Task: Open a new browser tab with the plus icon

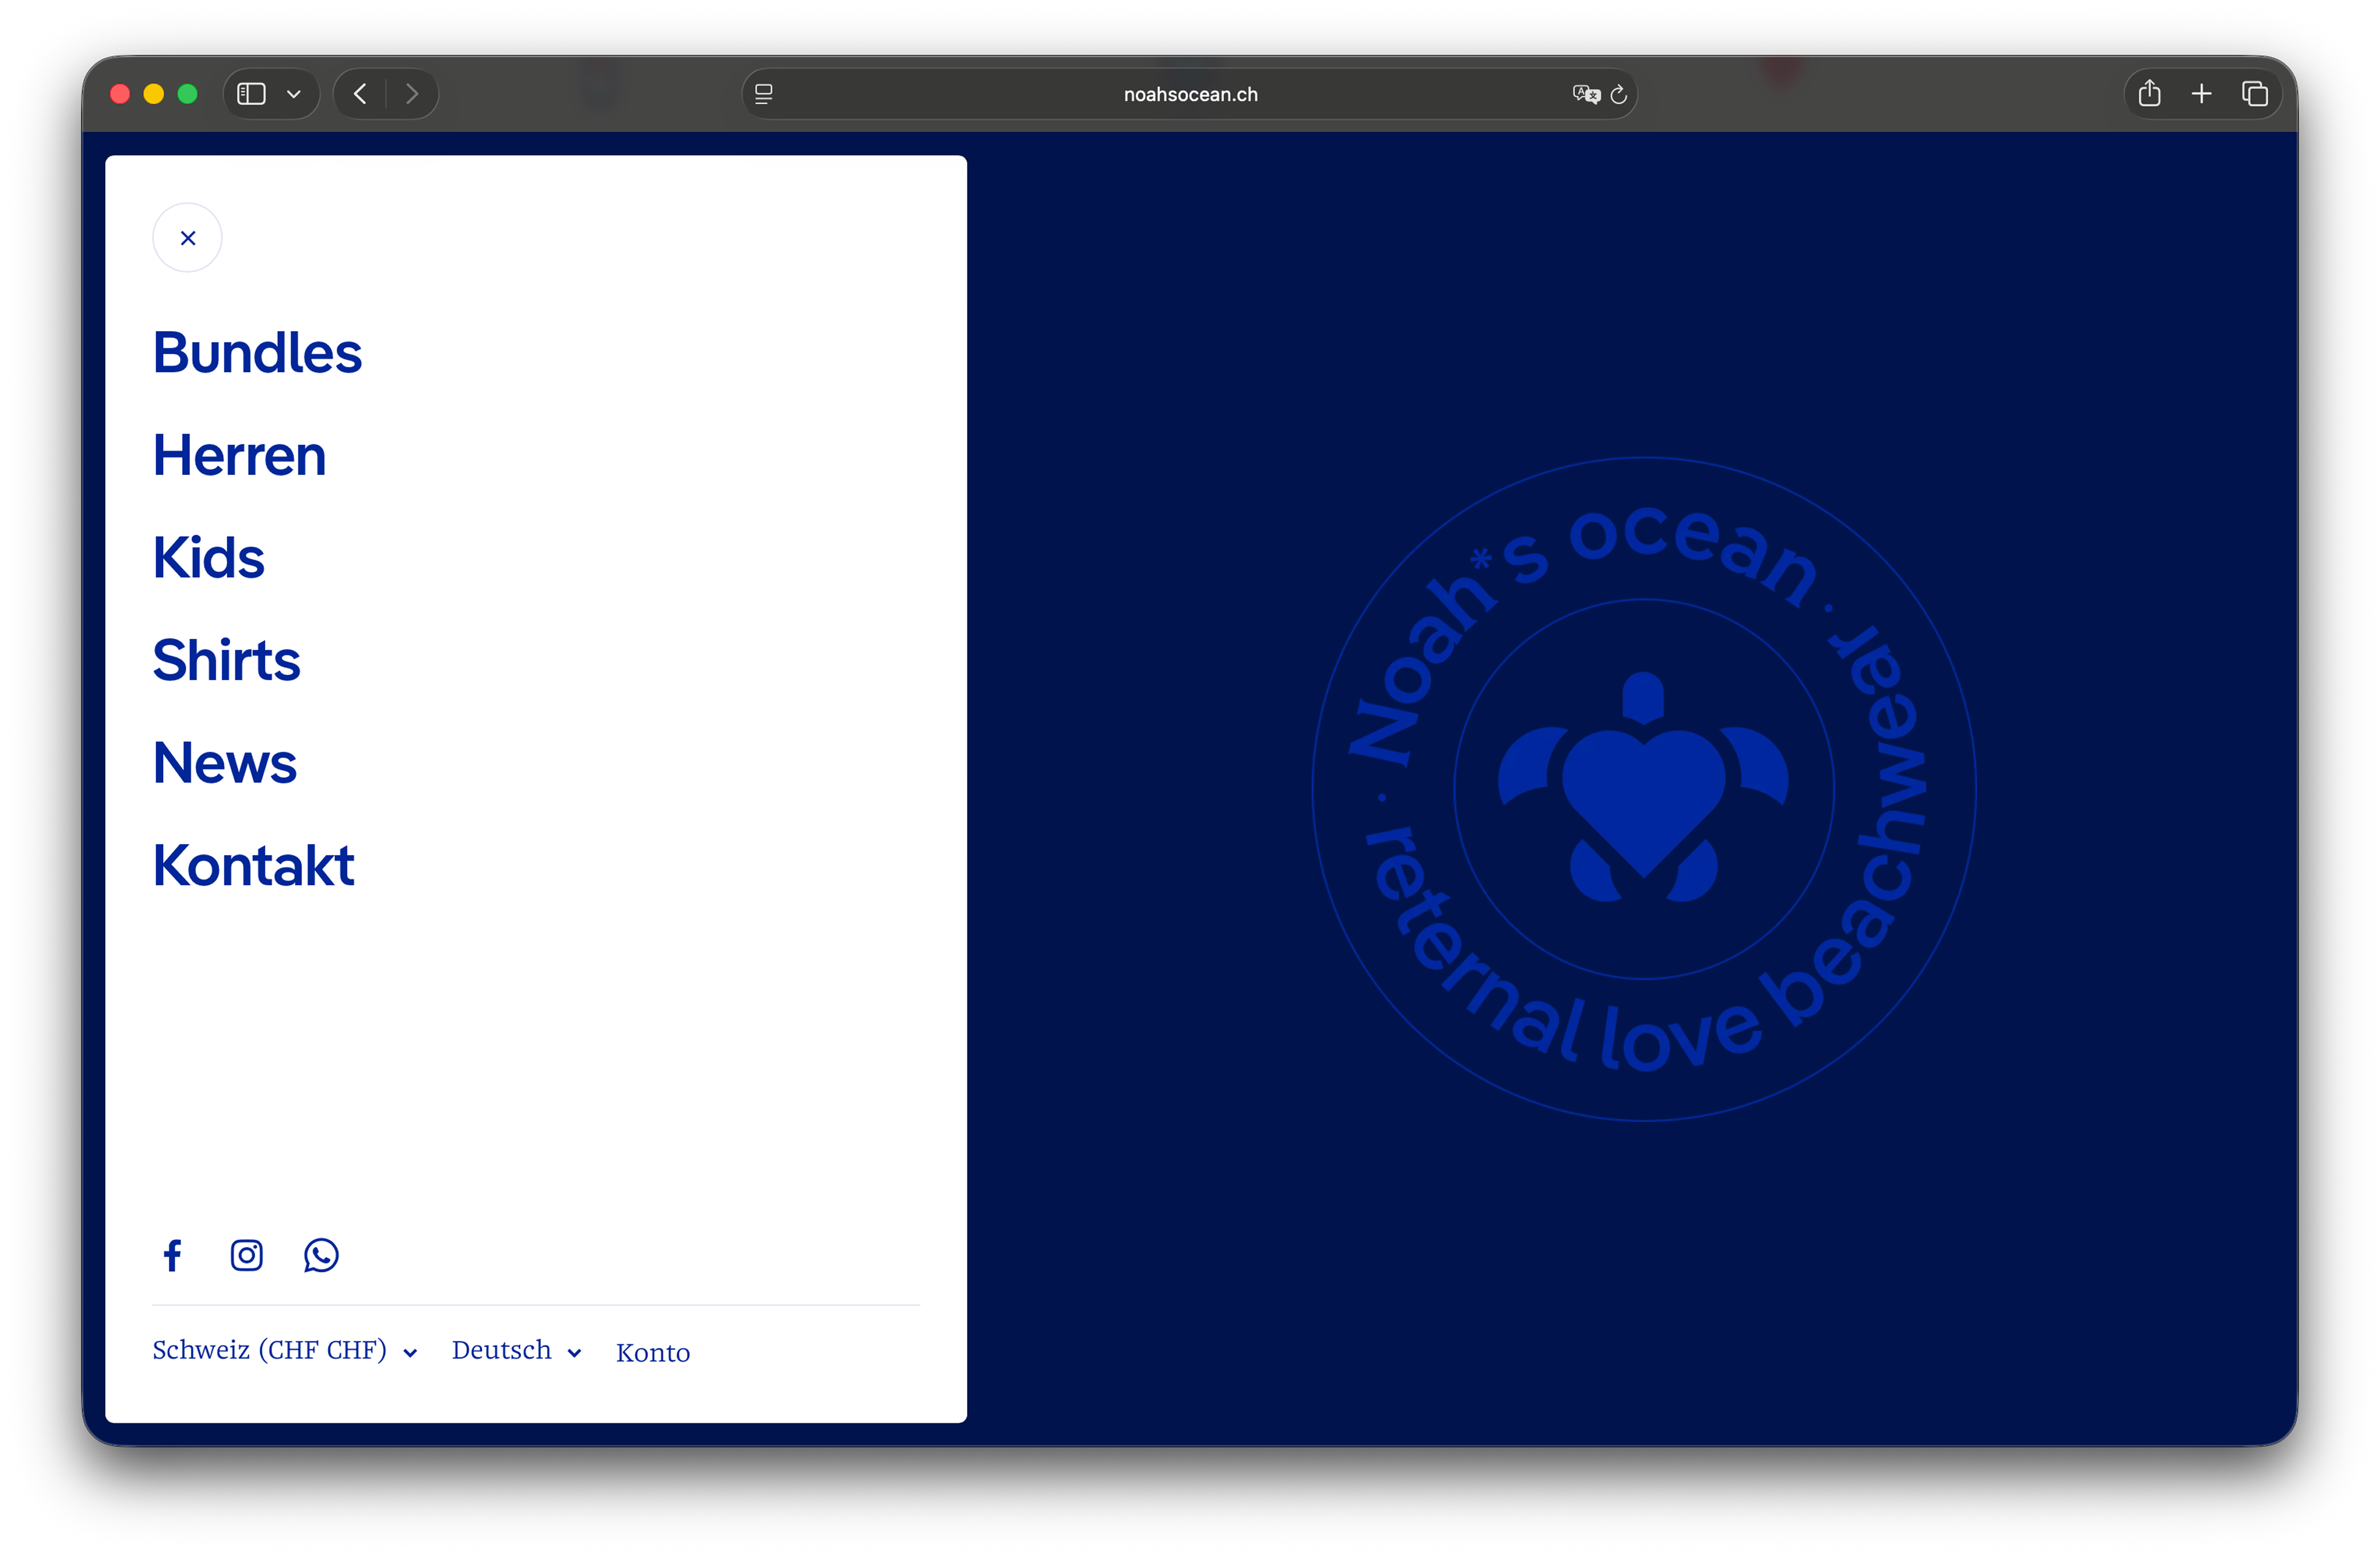Action: coord(2202,93)
